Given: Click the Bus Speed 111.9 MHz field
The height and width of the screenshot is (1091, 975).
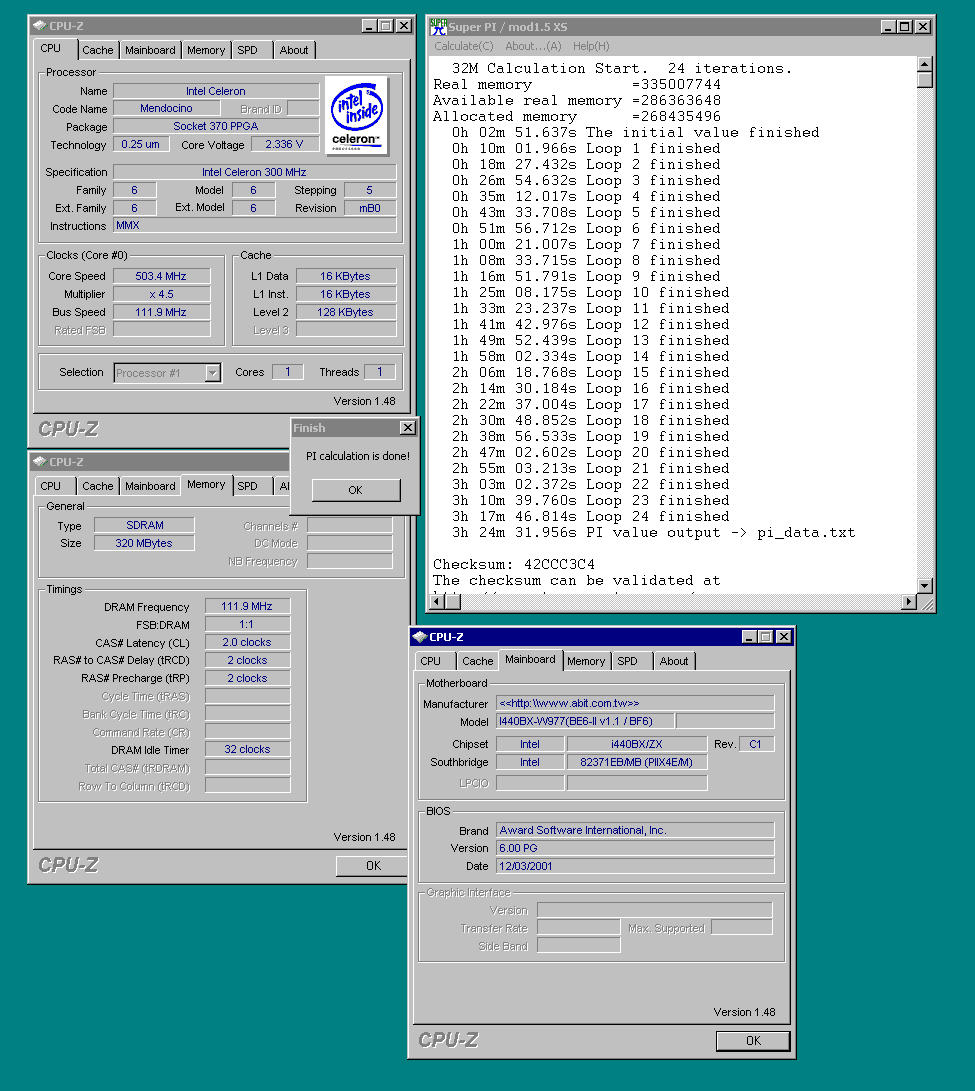Looking at the screenshot, I should tap(161, 312).
